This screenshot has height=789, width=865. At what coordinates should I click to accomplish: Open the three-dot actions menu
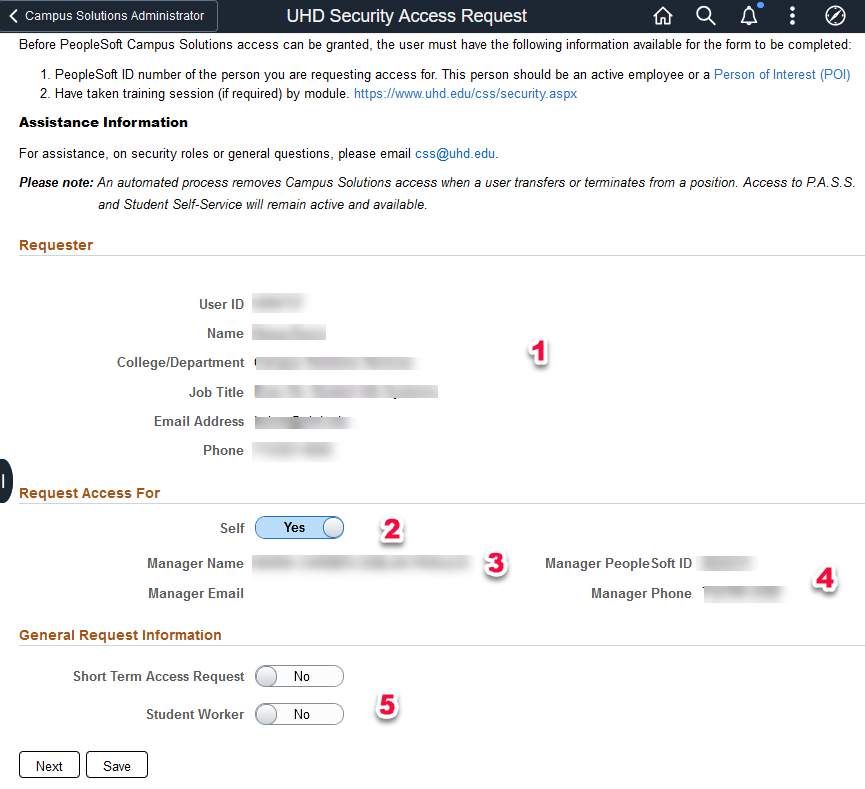pos(792,16)
